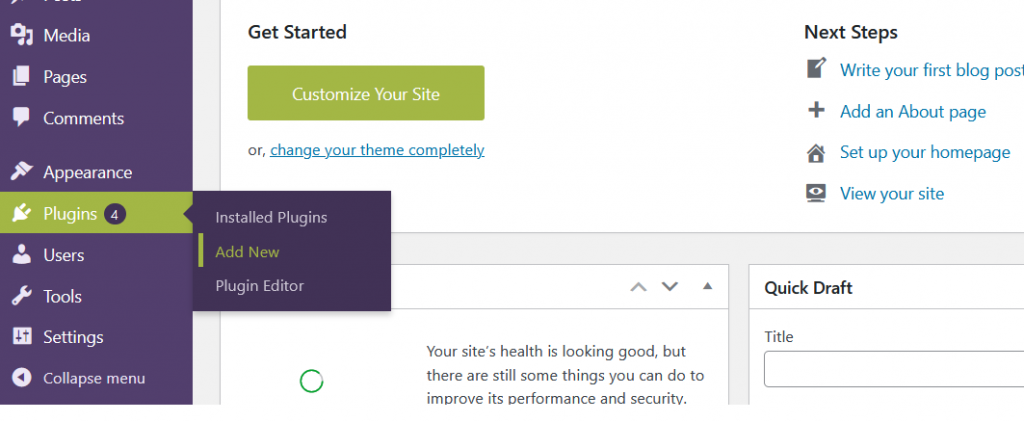Viewport: 1024px width, 422px height.
Task: Click the Plugins plug icon
Action: tap(21, 213)
